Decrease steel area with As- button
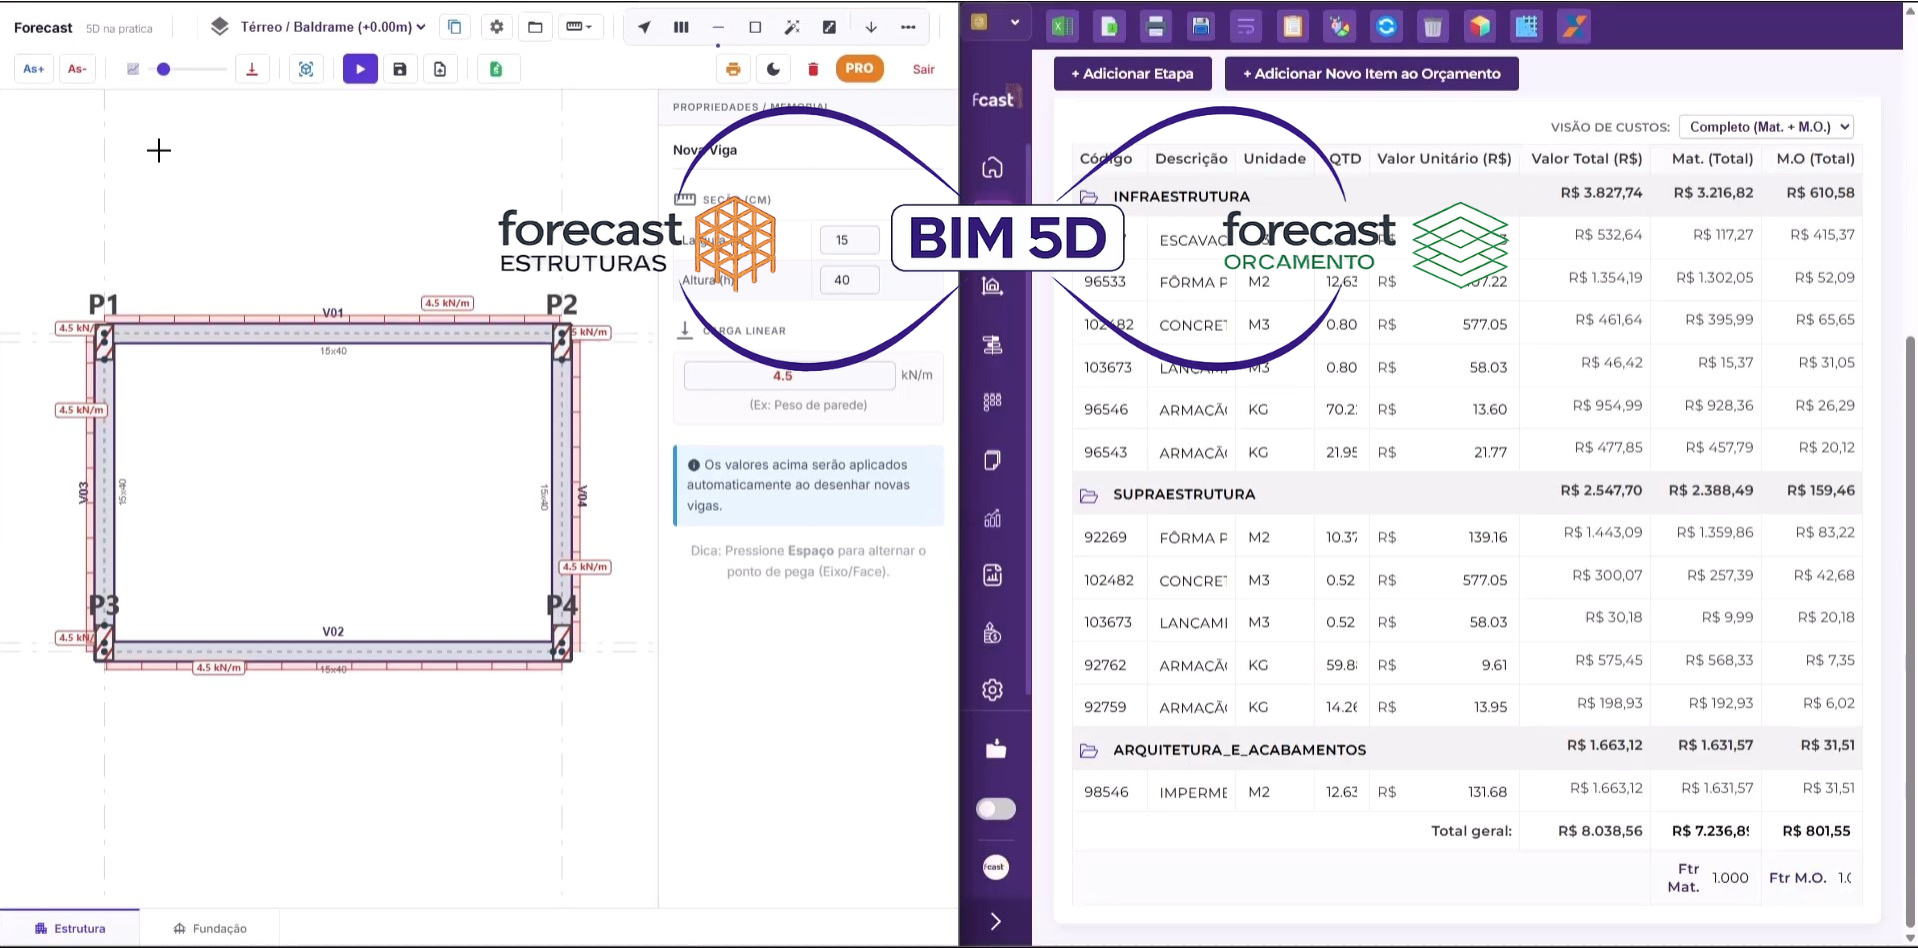This screenshot has height=948, width=1918. tap(77, 69)
